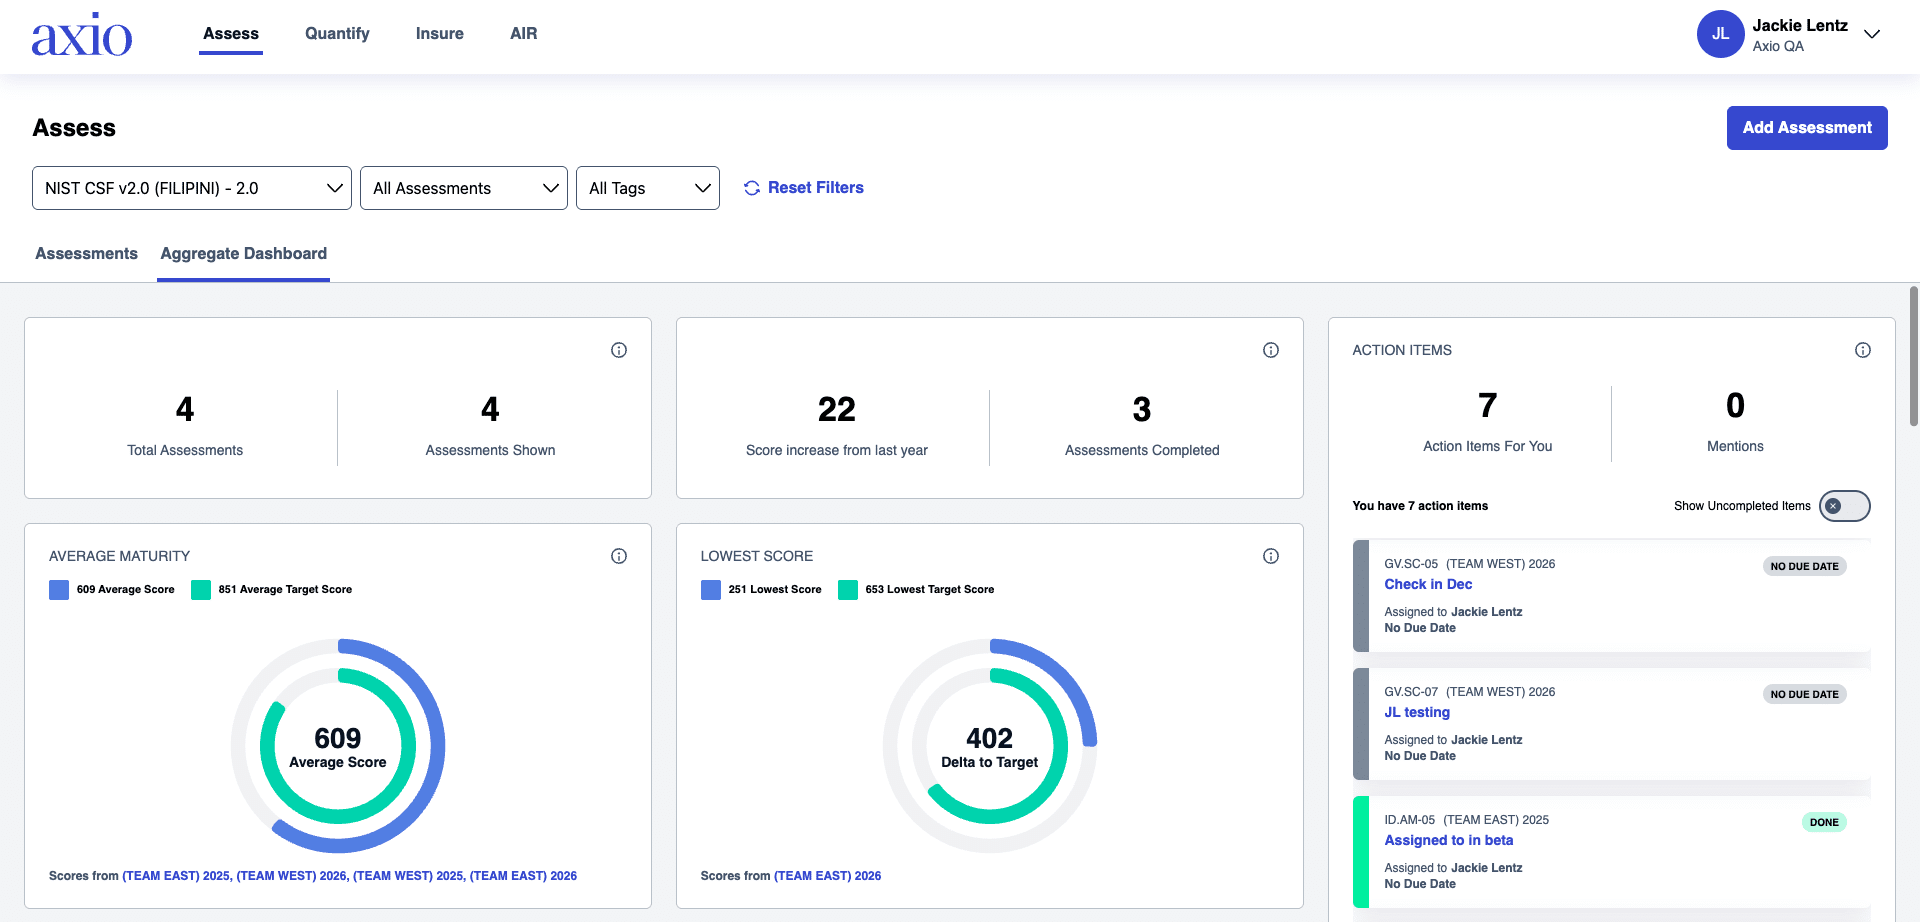Open info icon on Score increase card
Image resolution: width=1920 pixels, height=922 pixels.
pyautogui.click(x=1271, y=350)
